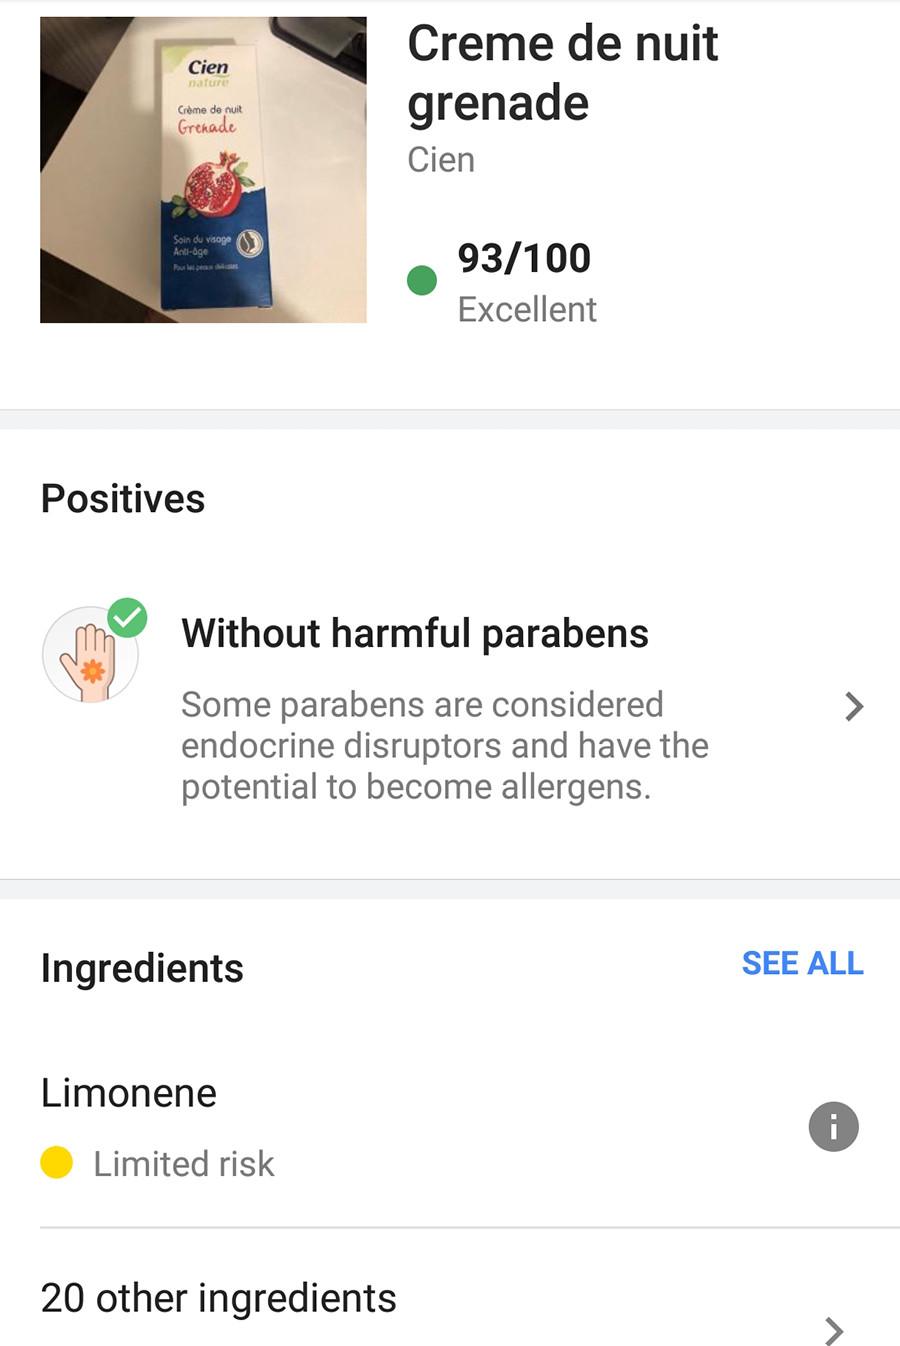The image size is (900, 1346).
Task: Tap the 93/100 score value
Action: [x=524, y=258]
